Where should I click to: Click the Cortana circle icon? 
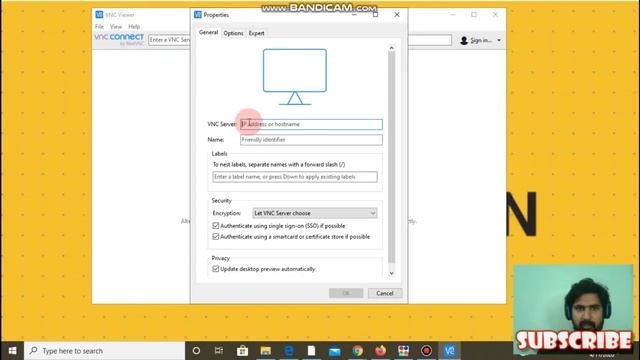point(196,351)
